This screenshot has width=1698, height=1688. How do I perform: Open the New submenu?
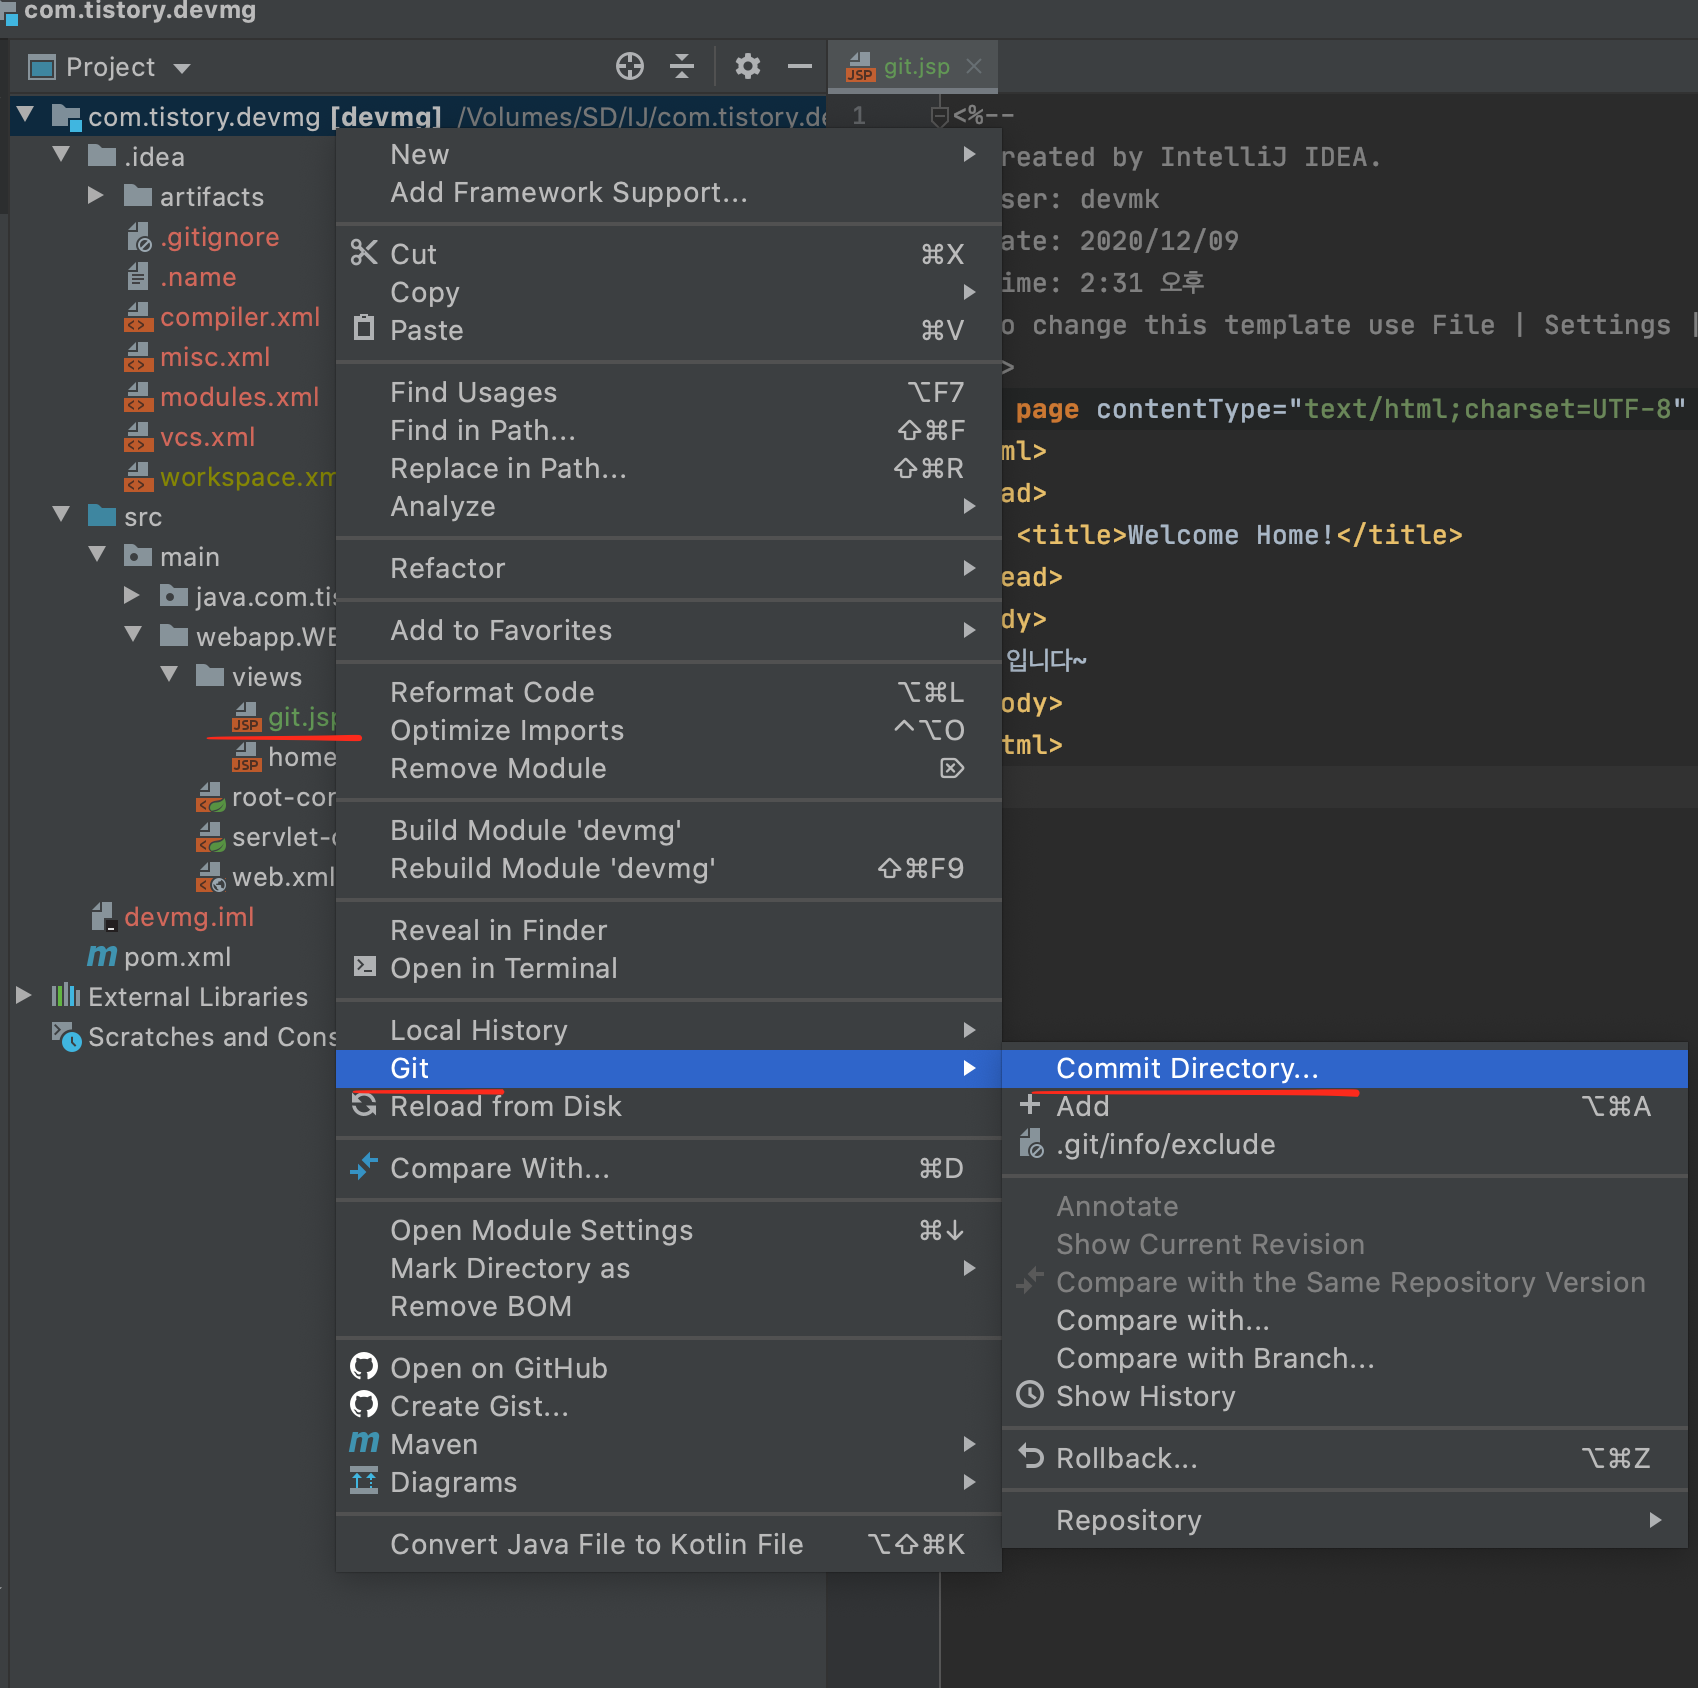tap(668, 154)
